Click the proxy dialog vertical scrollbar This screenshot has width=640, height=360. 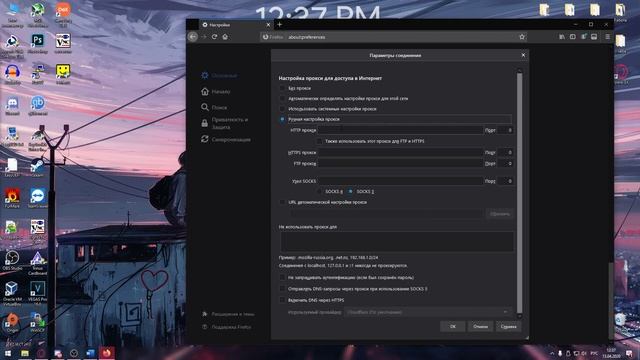tap(520, 193)
